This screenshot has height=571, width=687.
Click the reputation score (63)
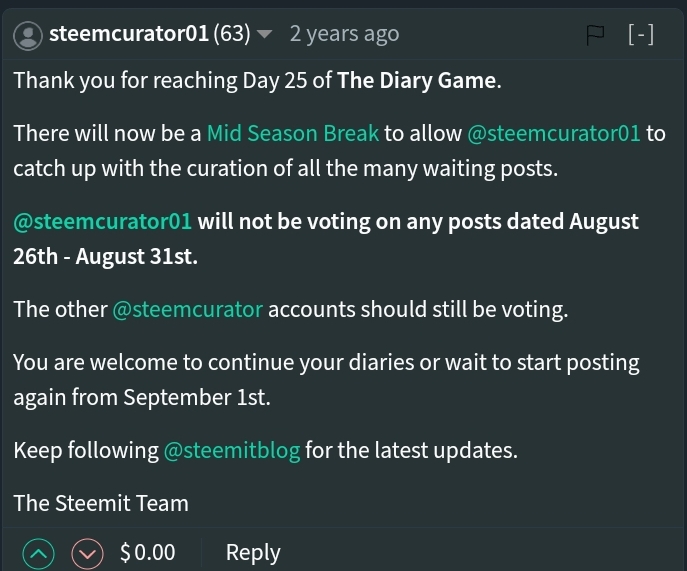coord(231,35)
